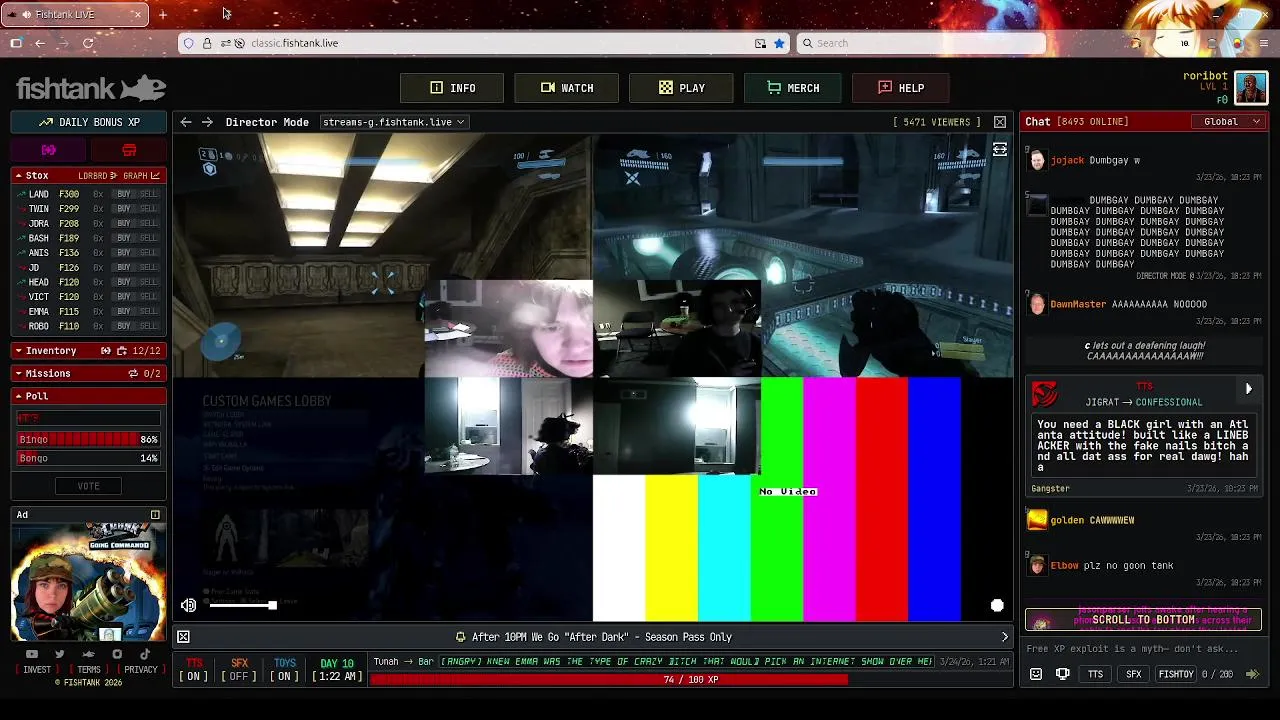Image resolution: width=1280 pixels, height=720 pixels.
Task: Select FISHTOY chat message mode
Action: (1175, 675)
